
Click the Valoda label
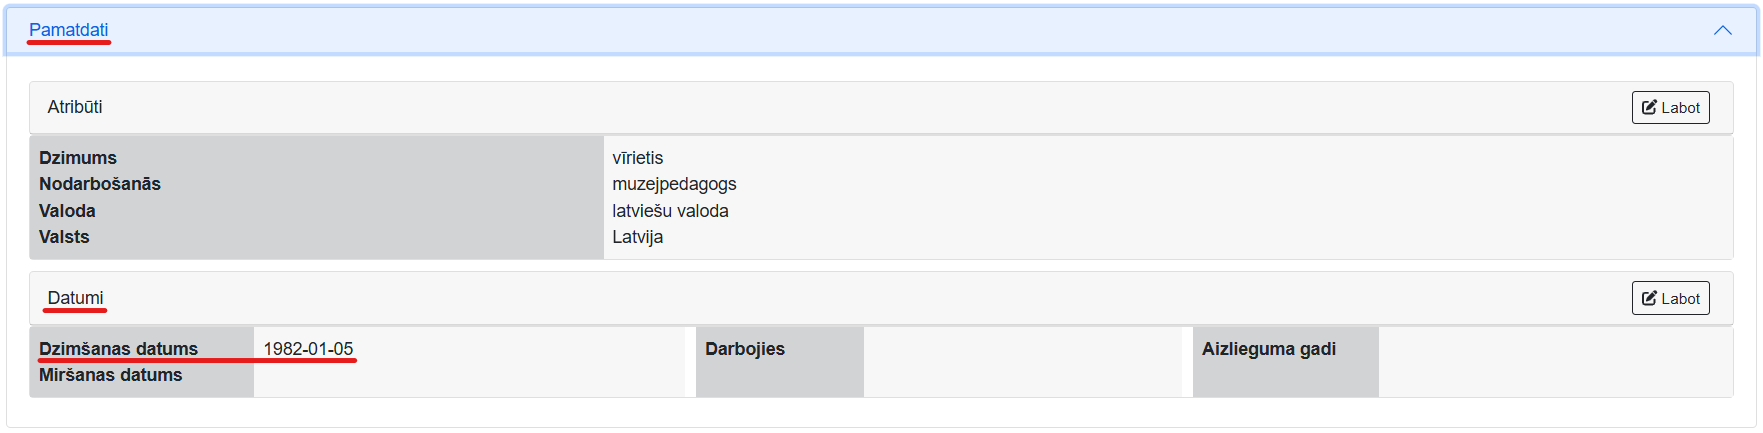[x=67, y=211]
